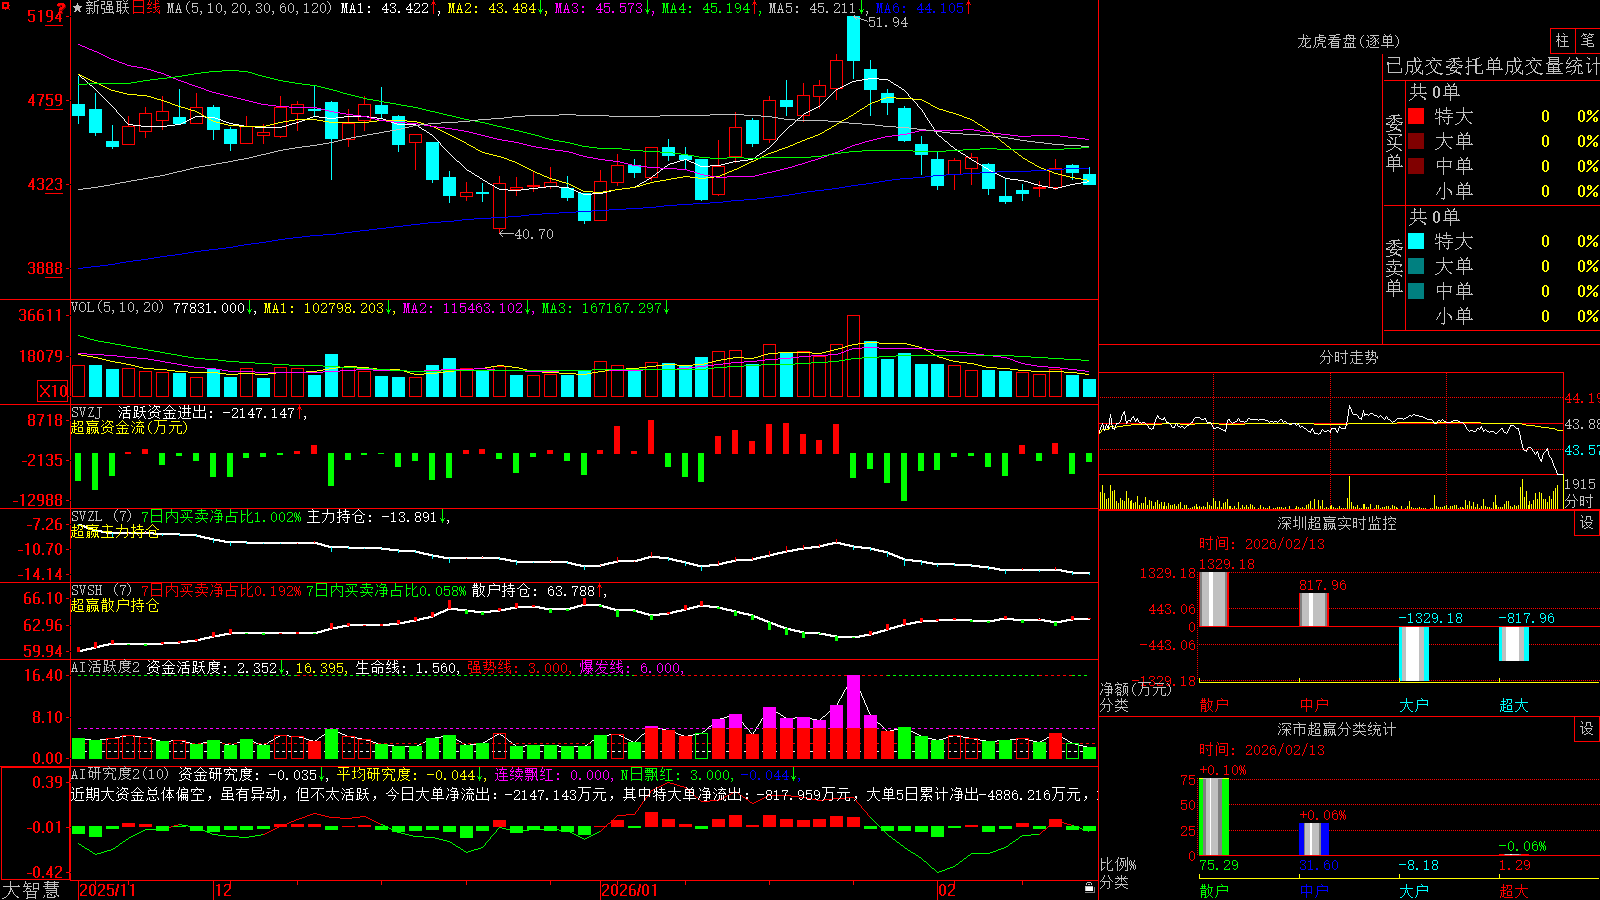Click the 分时走势 panel title
Viewport: 1600px width, 900px height.
click(1348, 357)
